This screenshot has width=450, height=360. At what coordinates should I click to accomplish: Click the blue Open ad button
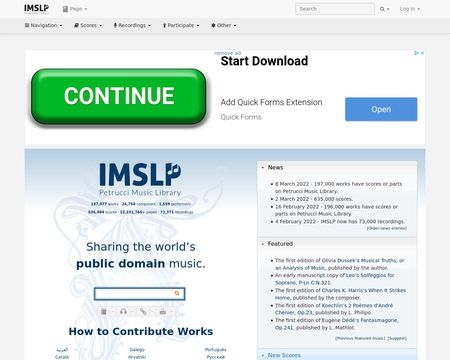click(381, 109)
